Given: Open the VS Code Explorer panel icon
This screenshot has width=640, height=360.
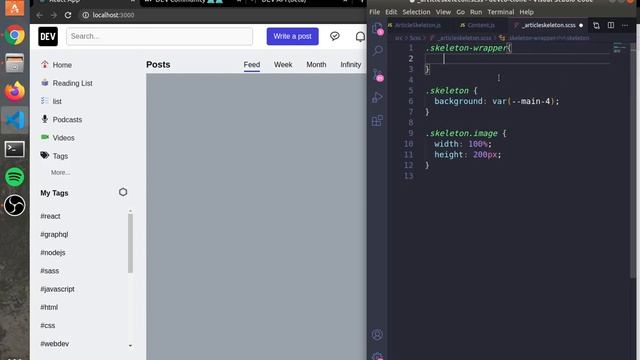Looking at the screenshot, I should point(377,28).
